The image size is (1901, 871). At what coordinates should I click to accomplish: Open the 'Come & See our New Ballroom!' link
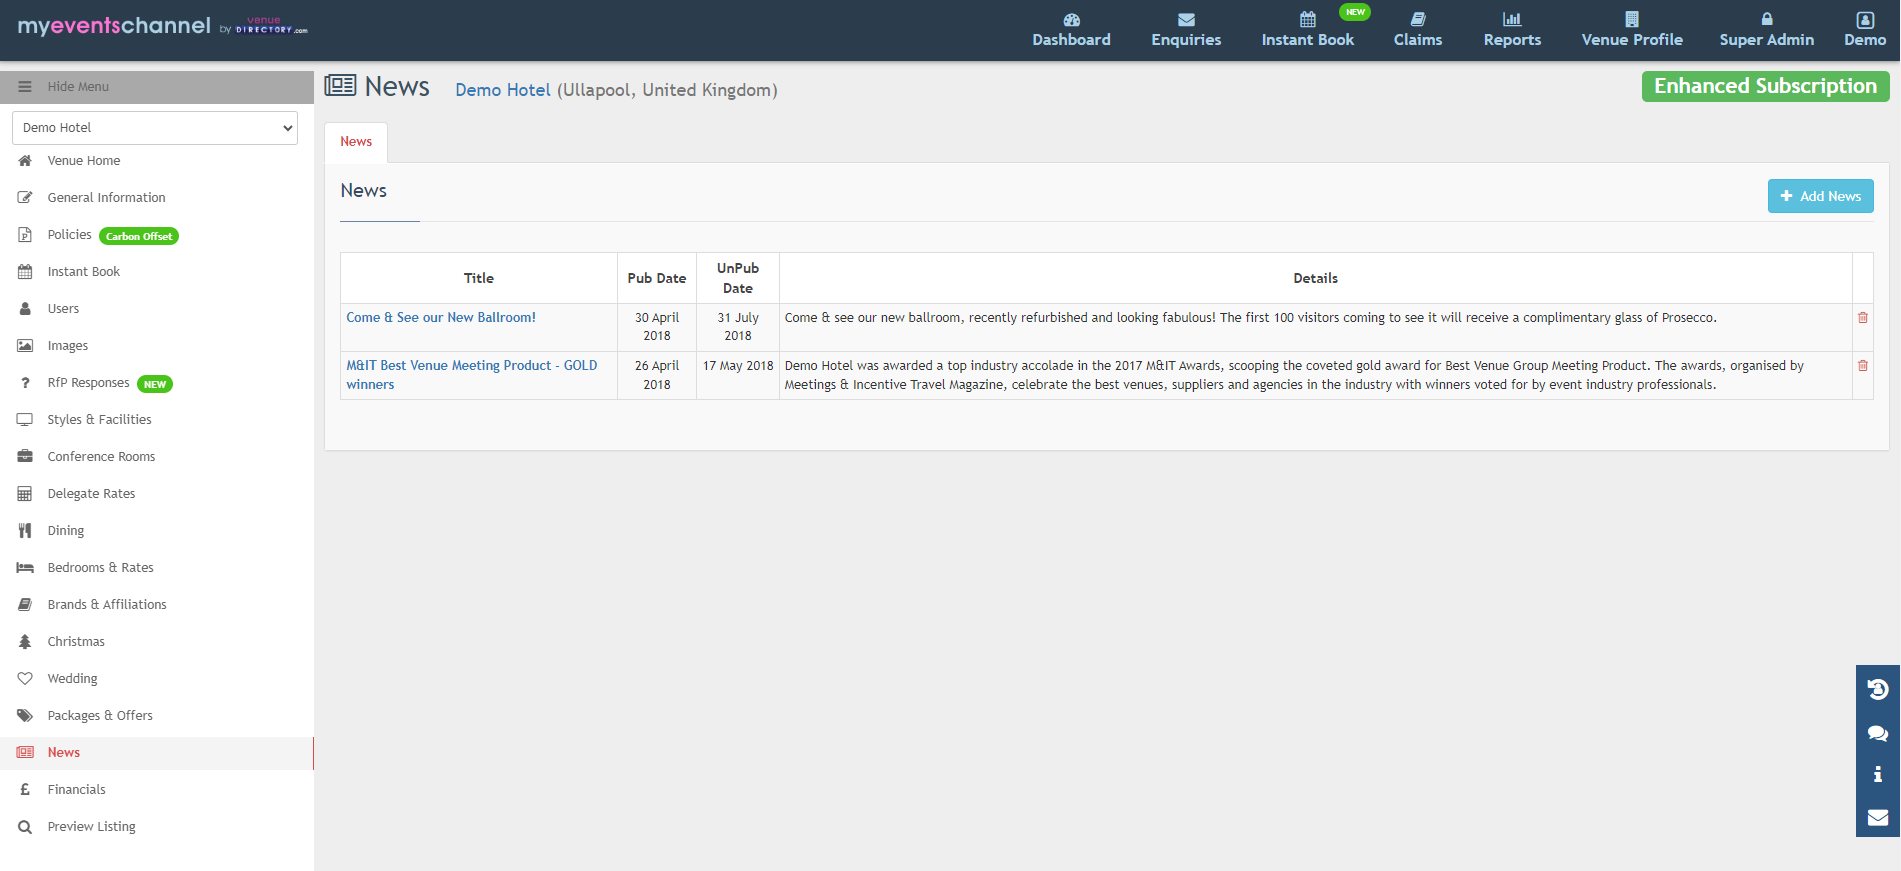pyautogui.click(x=441, y=317)
